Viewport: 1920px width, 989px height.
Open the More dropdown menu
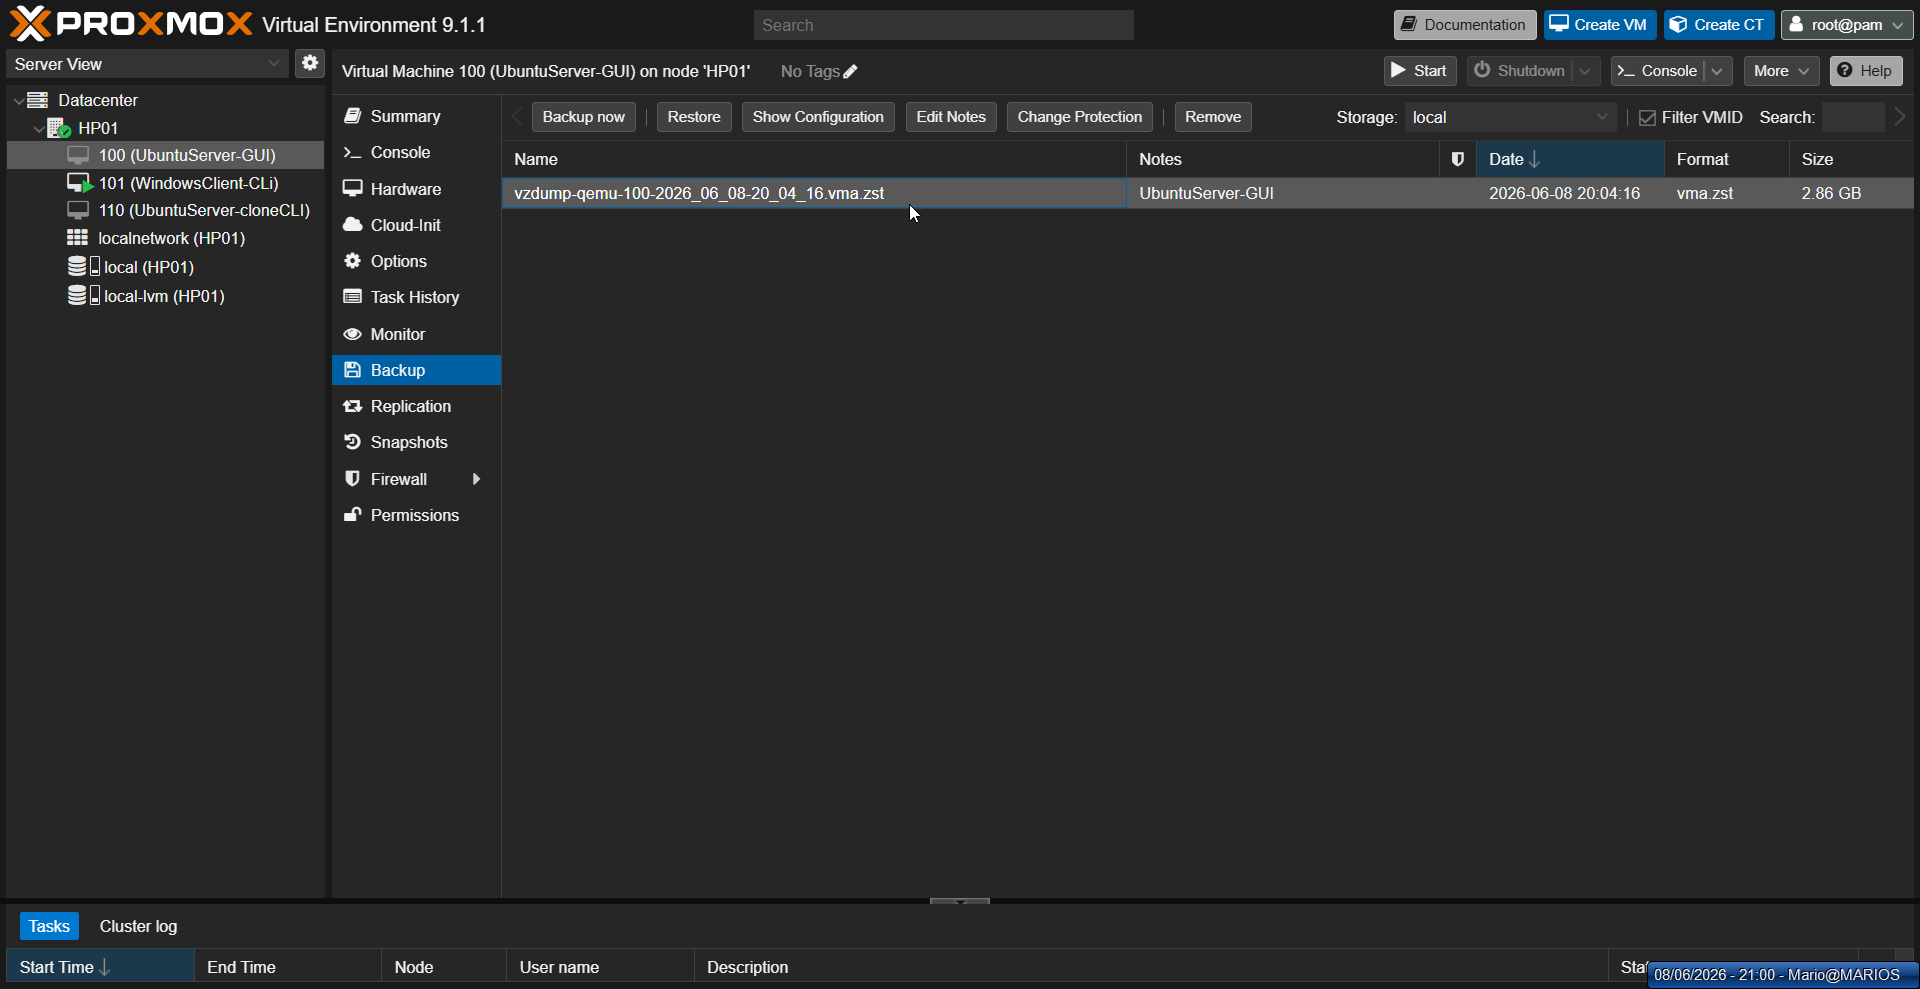pyautogui.click(x=1781, y=71)
